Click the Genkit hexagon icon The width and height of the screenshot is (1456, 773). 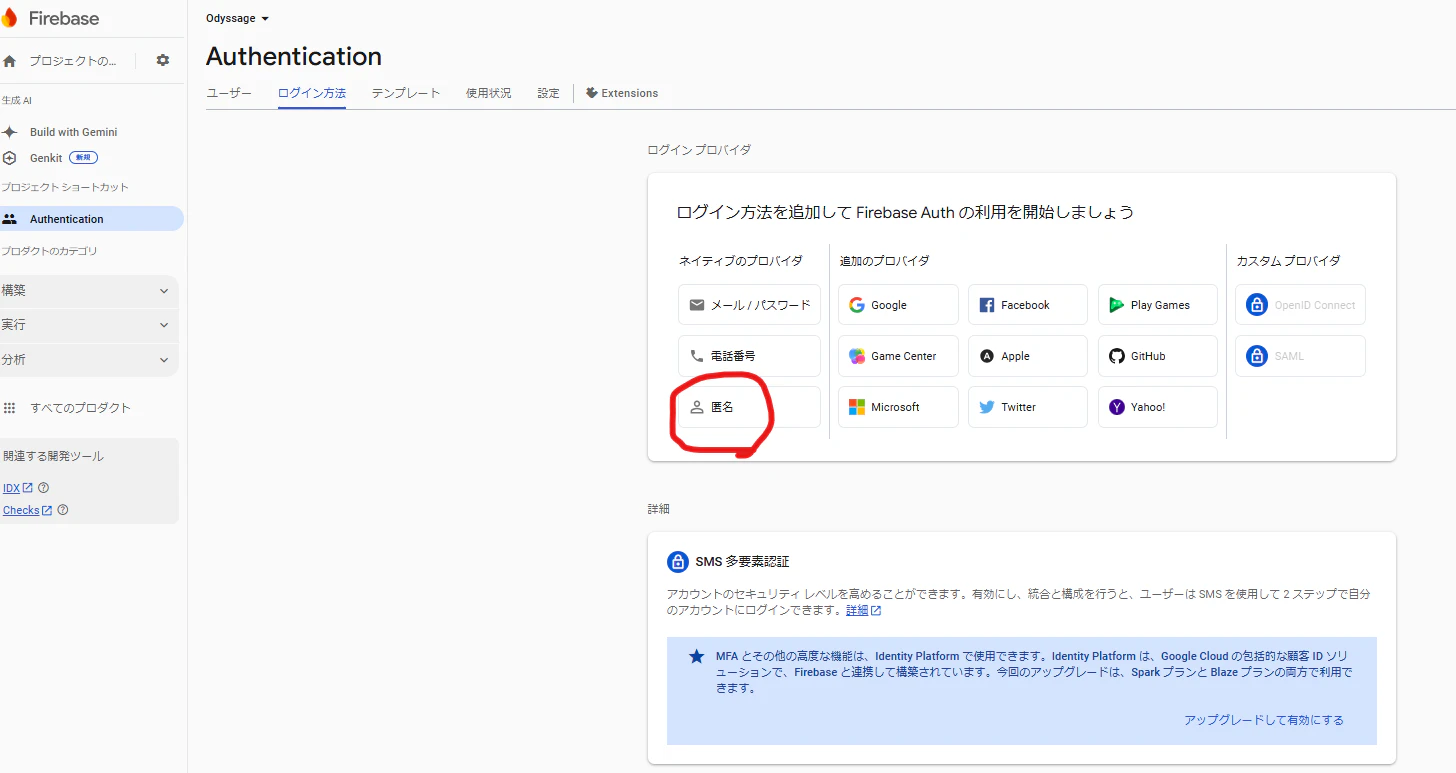(10, 158)
